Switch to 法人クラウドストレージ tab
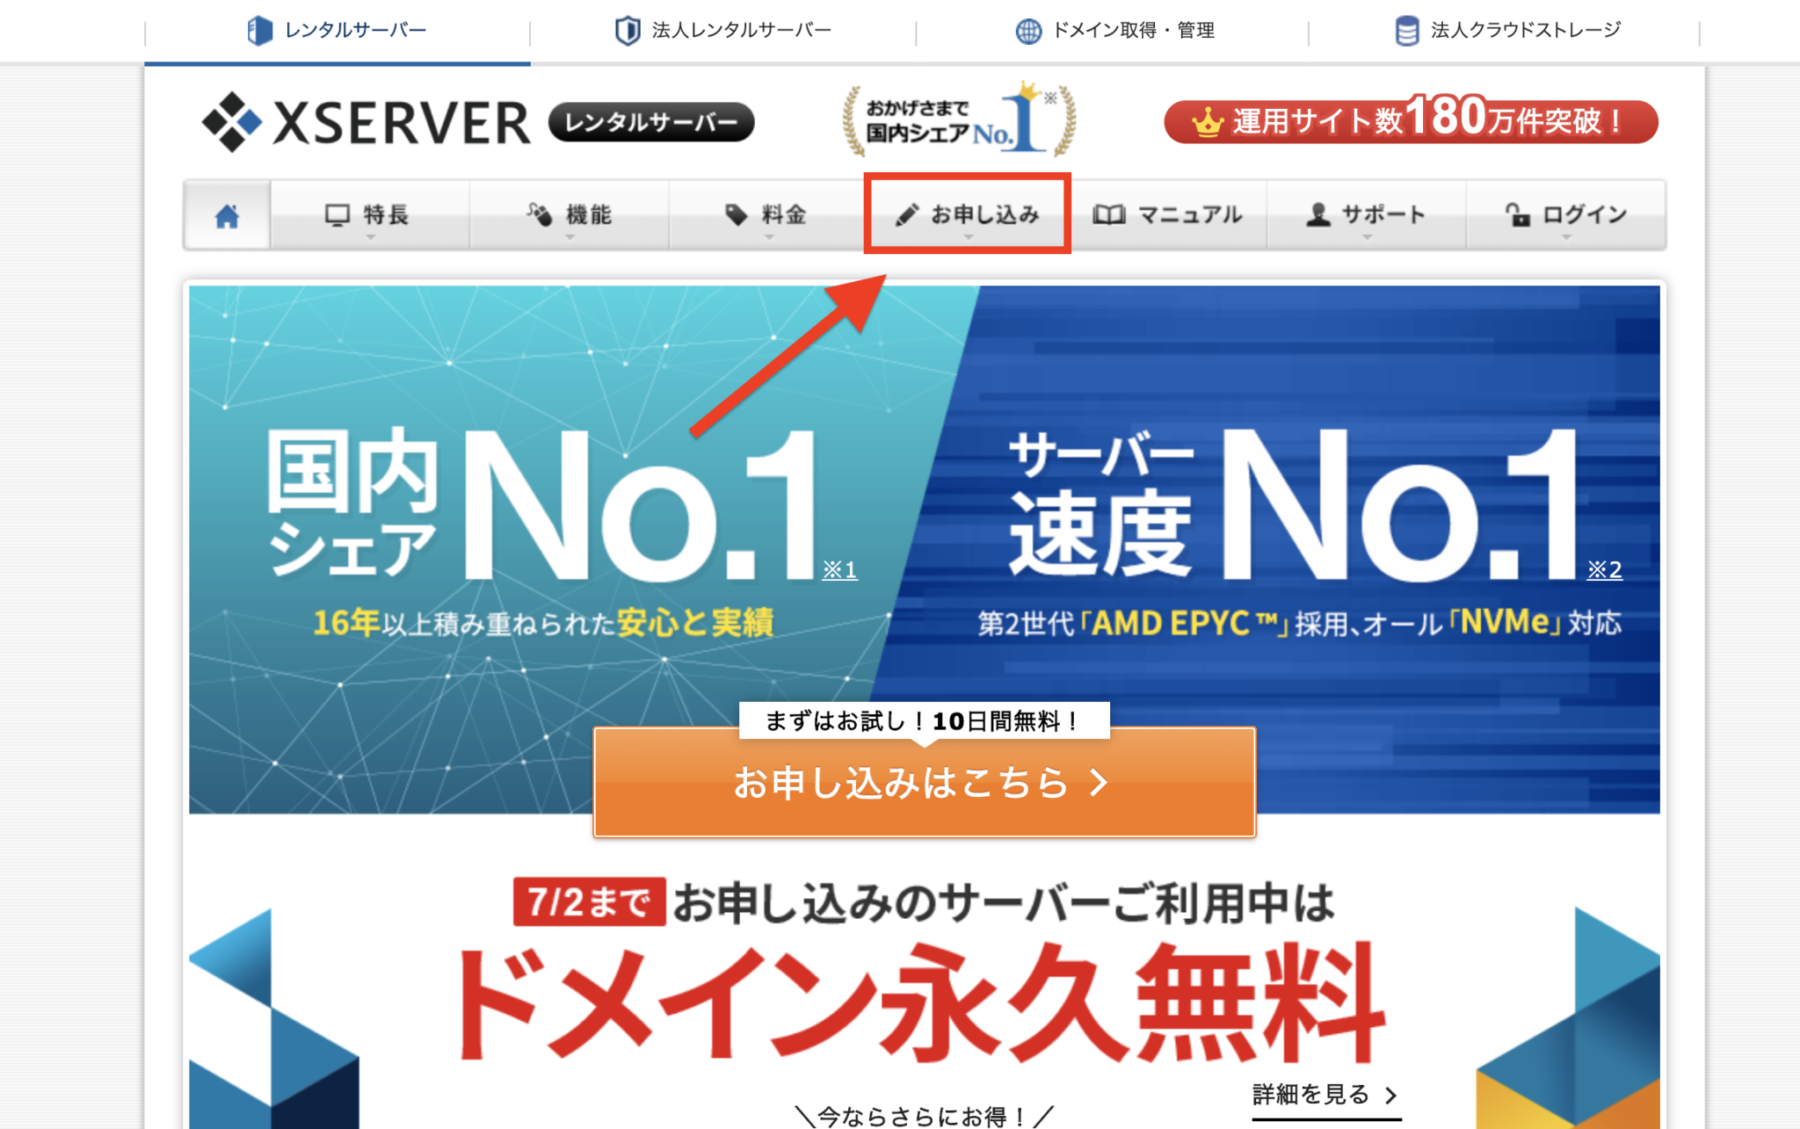Viewport: 1800px width, 1129px height. pyautogui.click(x=1505, y=31)
